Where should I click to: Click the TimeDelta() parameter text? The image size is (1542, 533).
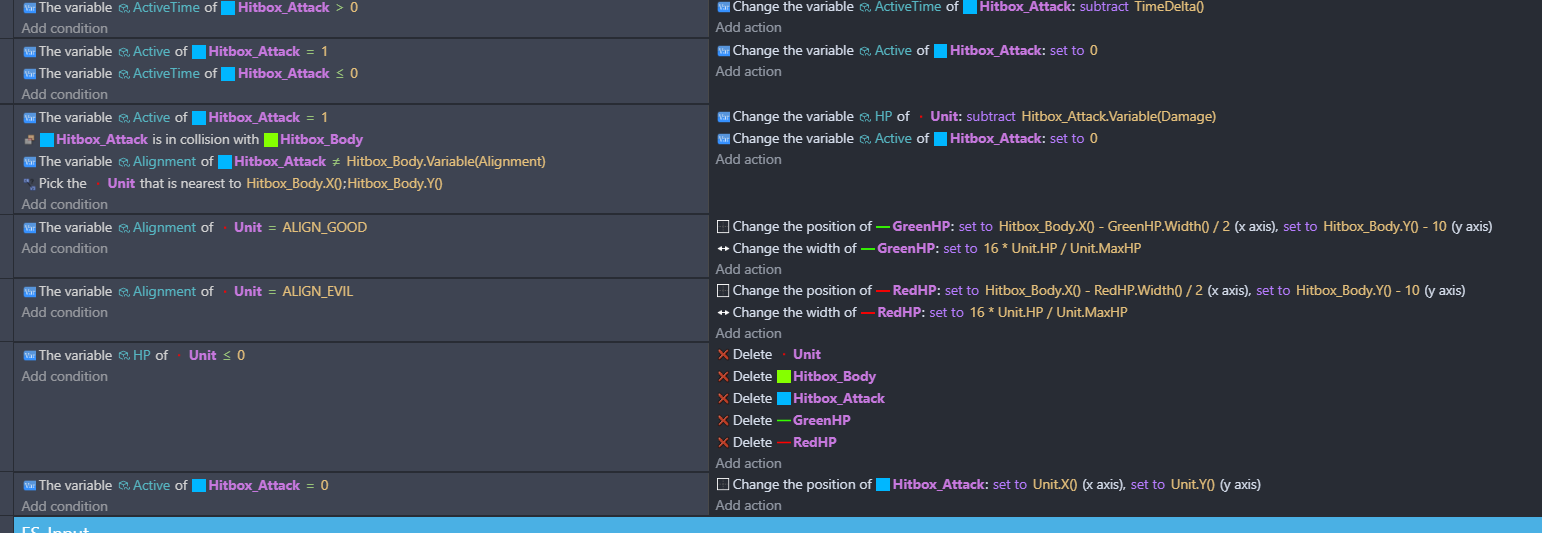click(x=1169, y=6)
